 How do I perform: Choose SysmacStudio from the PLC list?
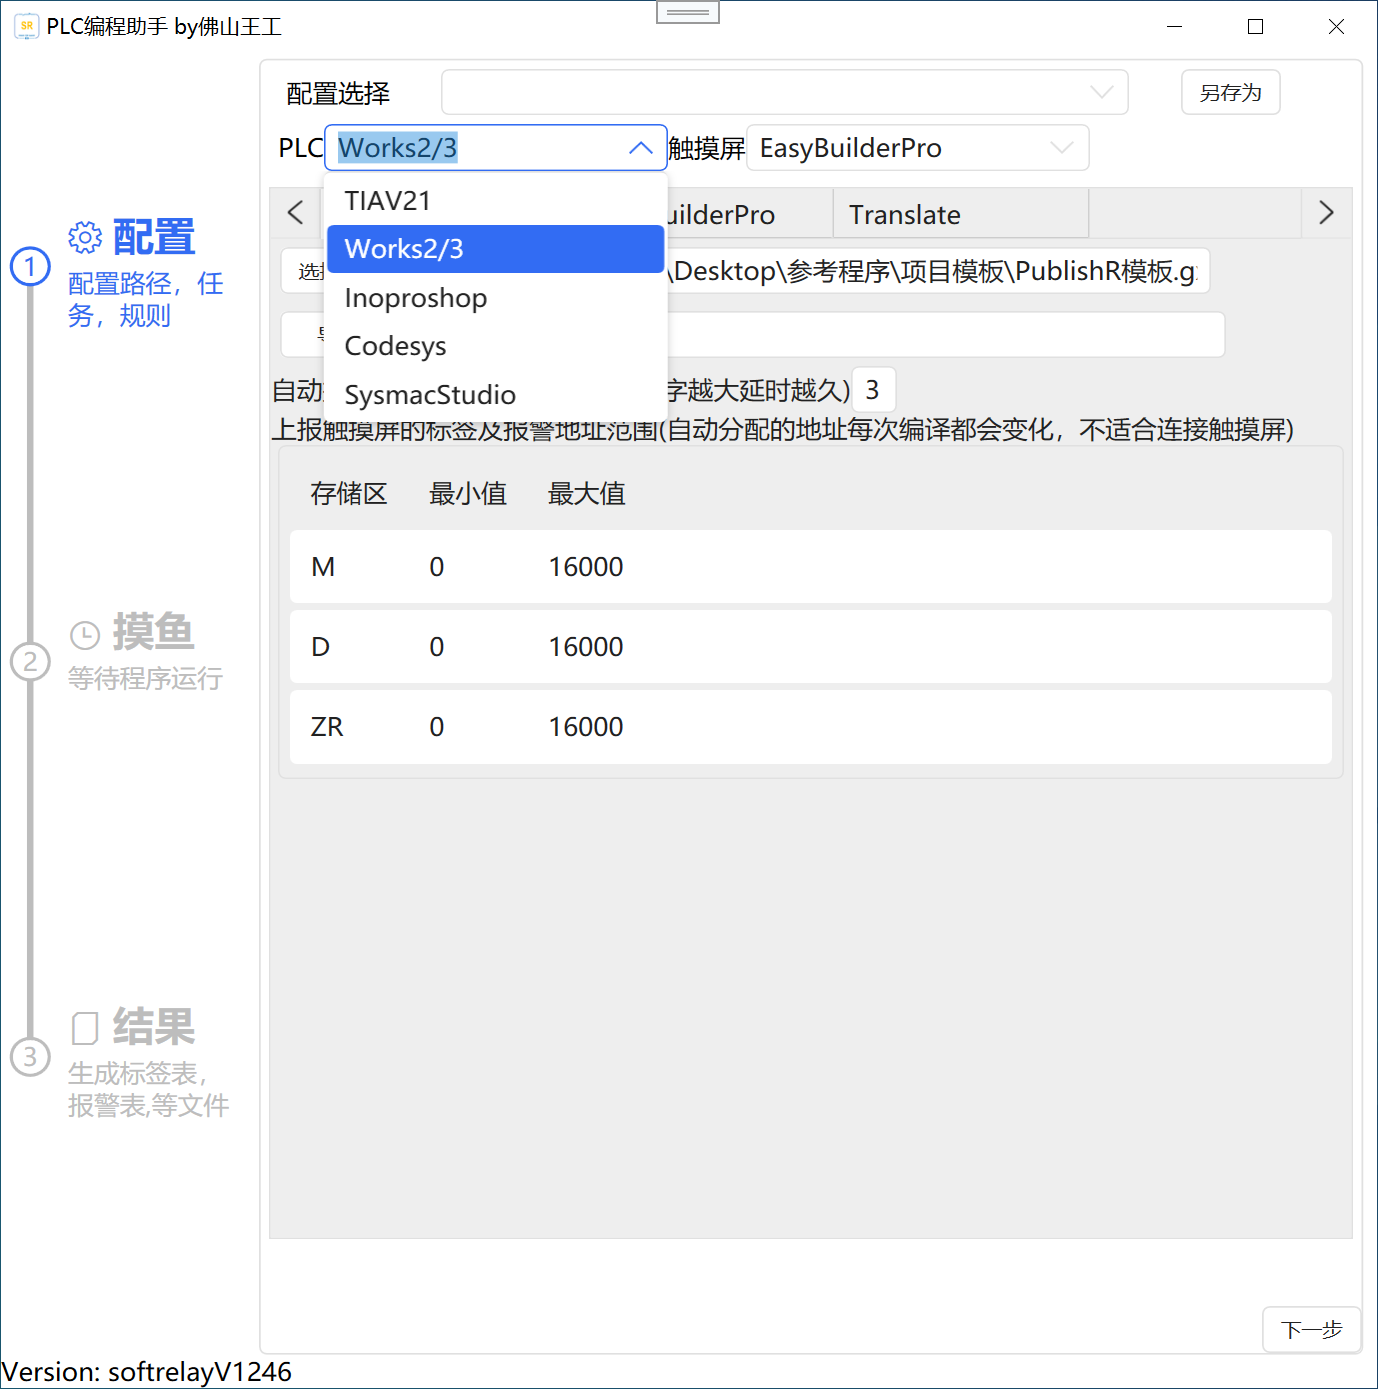(x=496, y=395)
